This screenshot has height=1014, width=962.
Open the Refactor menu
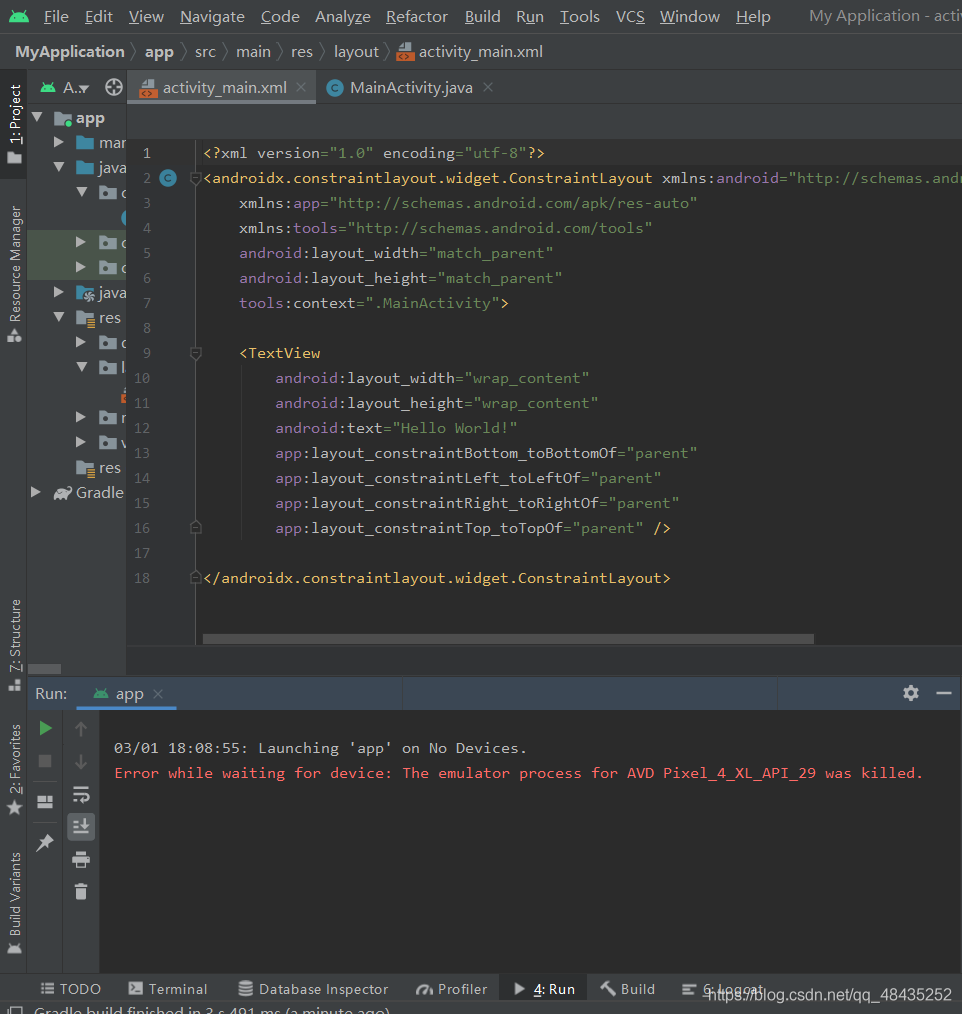417,16
